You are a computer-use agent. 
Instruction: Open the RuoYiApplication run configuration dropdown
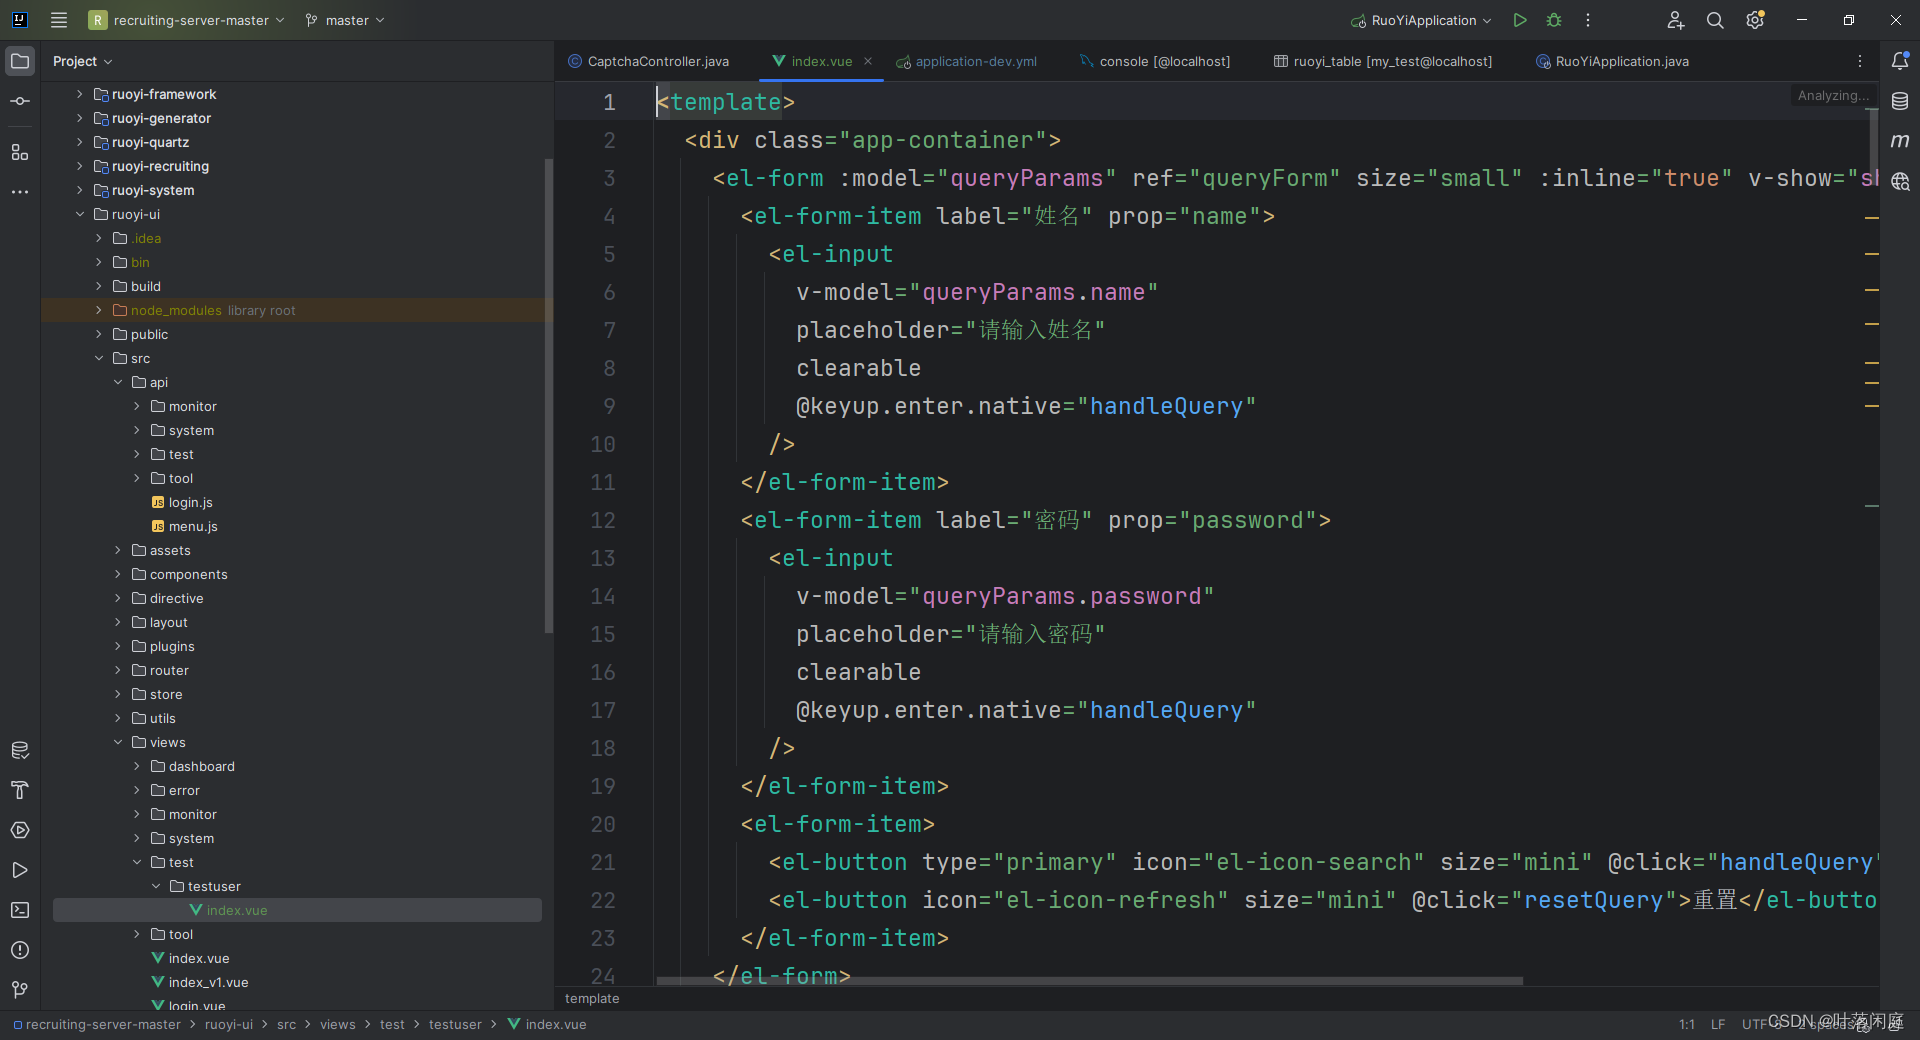(1421, 20)
